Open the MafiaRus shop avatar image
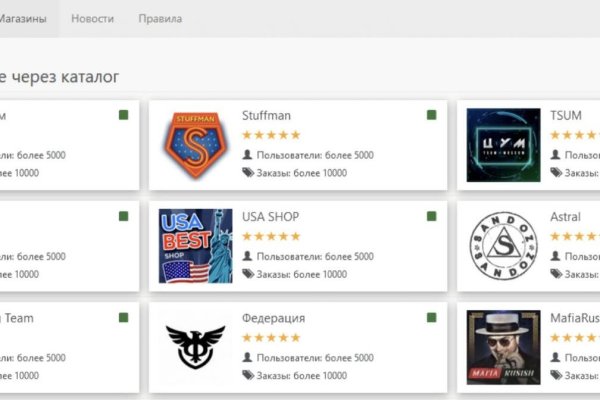This screenshot has height=400, width=600. tap(504, 346)
